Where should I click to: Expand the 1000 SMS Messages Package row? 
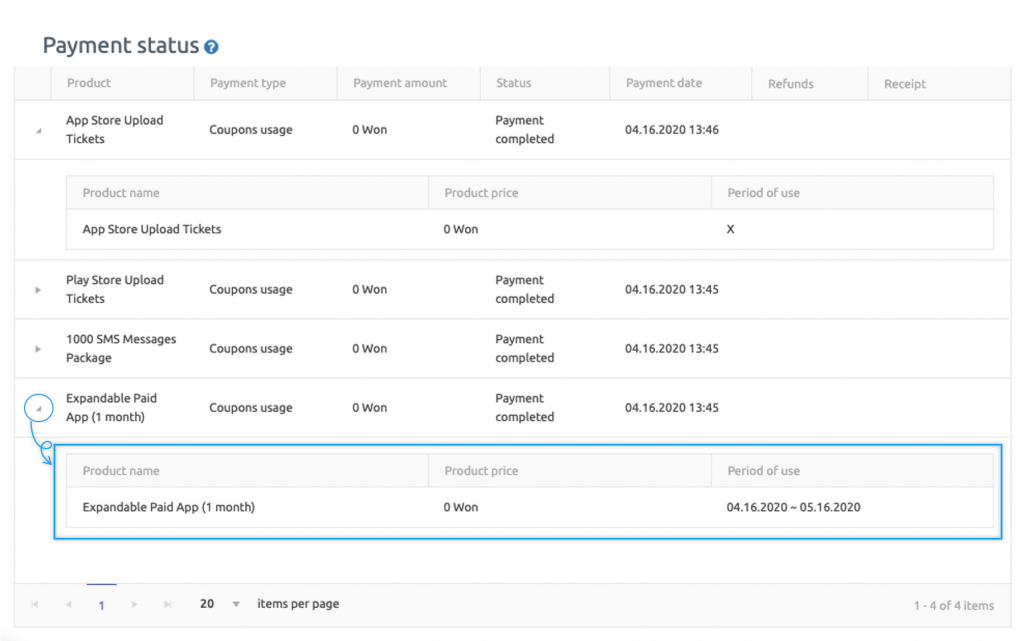click(x=37, y=348)
